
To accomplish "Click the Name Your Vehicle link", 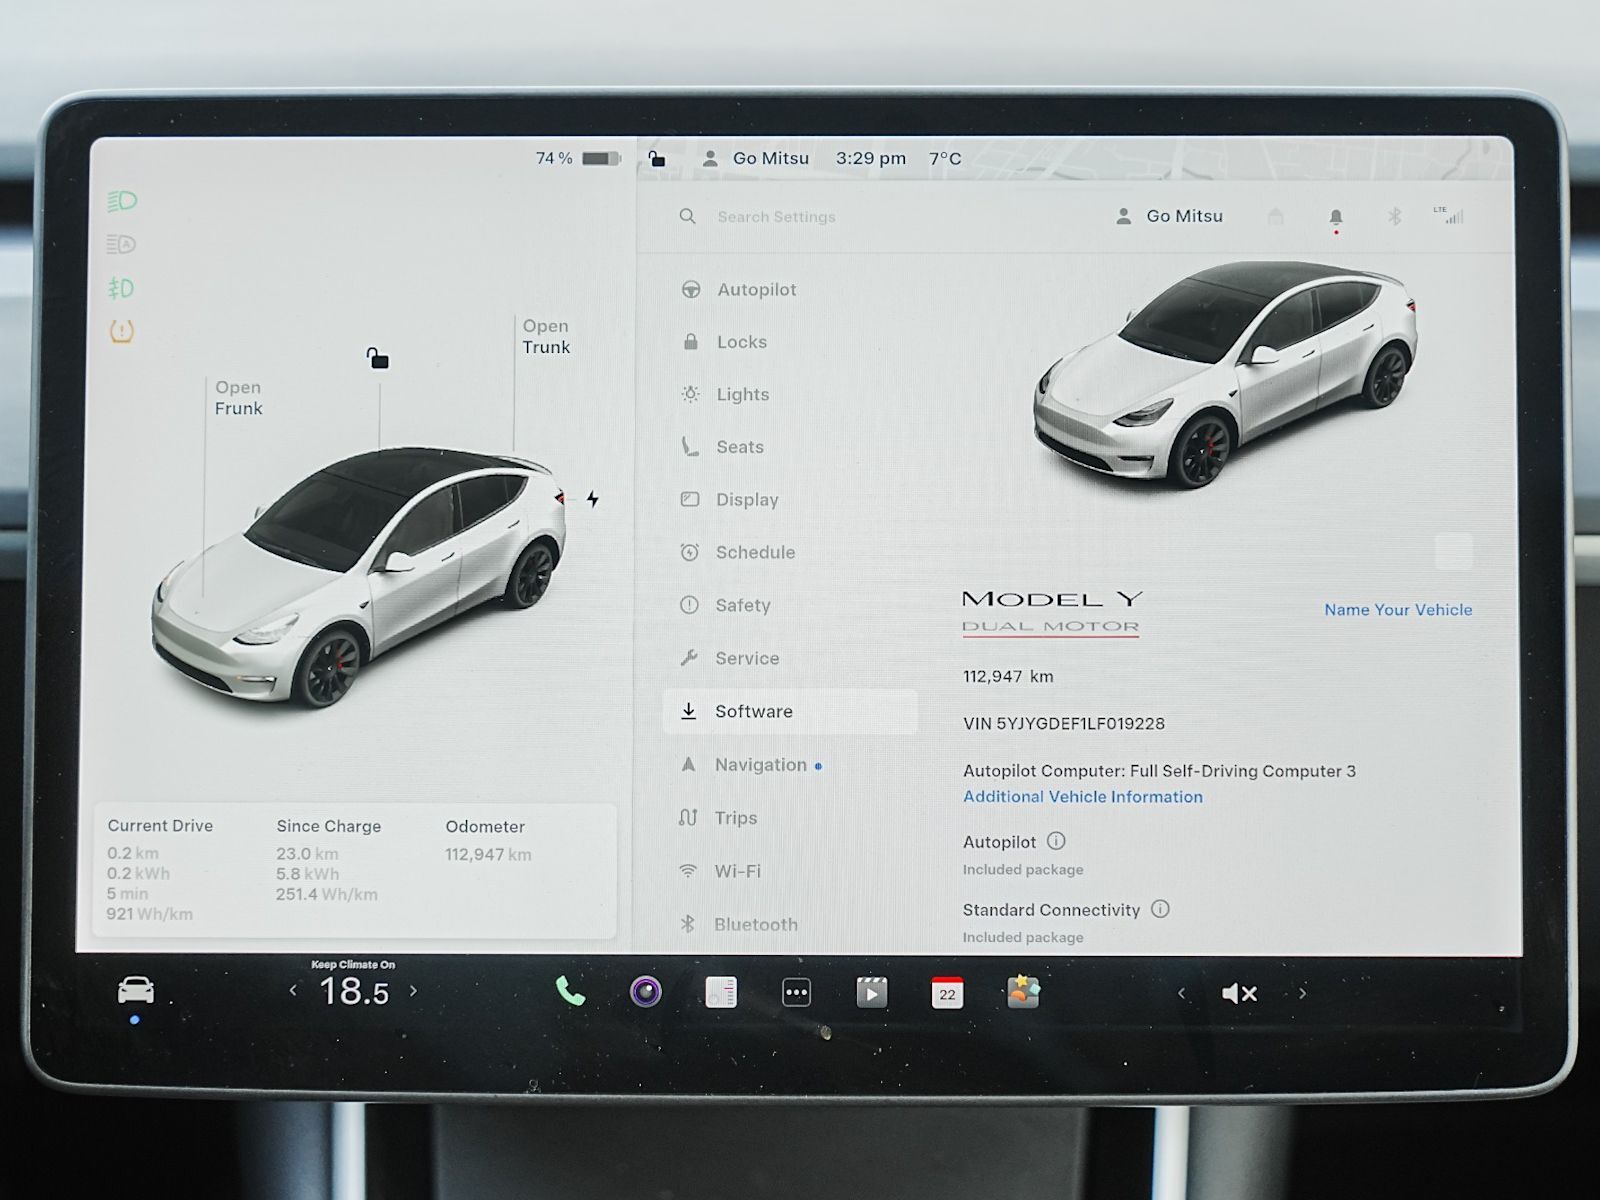I will [x=1397, y=610].
